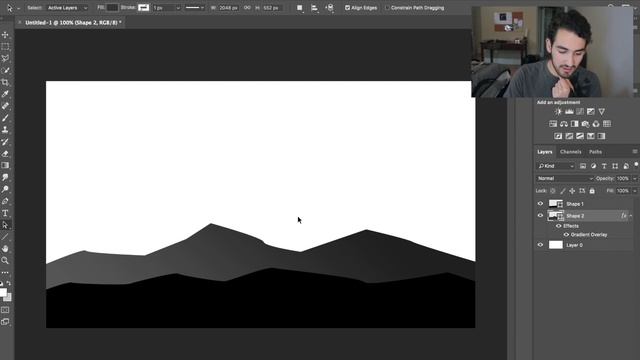Add a Curves adjustment
This screenshot has height=360, width=640.
click(580, 111)
